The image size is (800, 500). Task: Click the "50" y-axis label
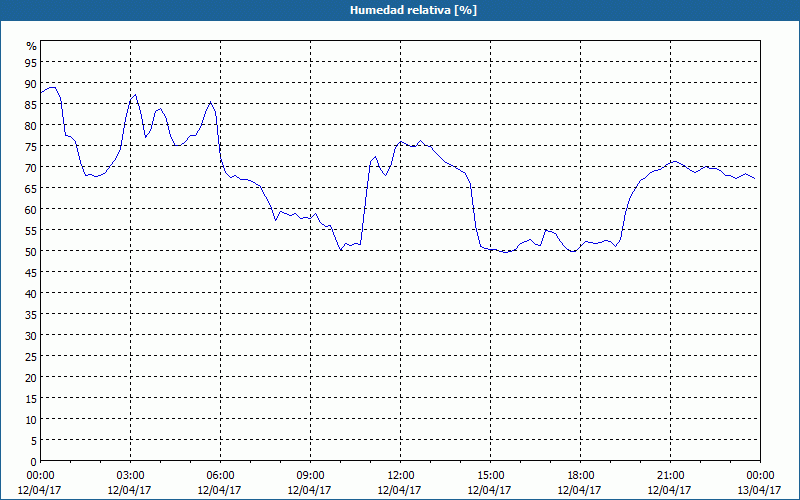point(31,251)
